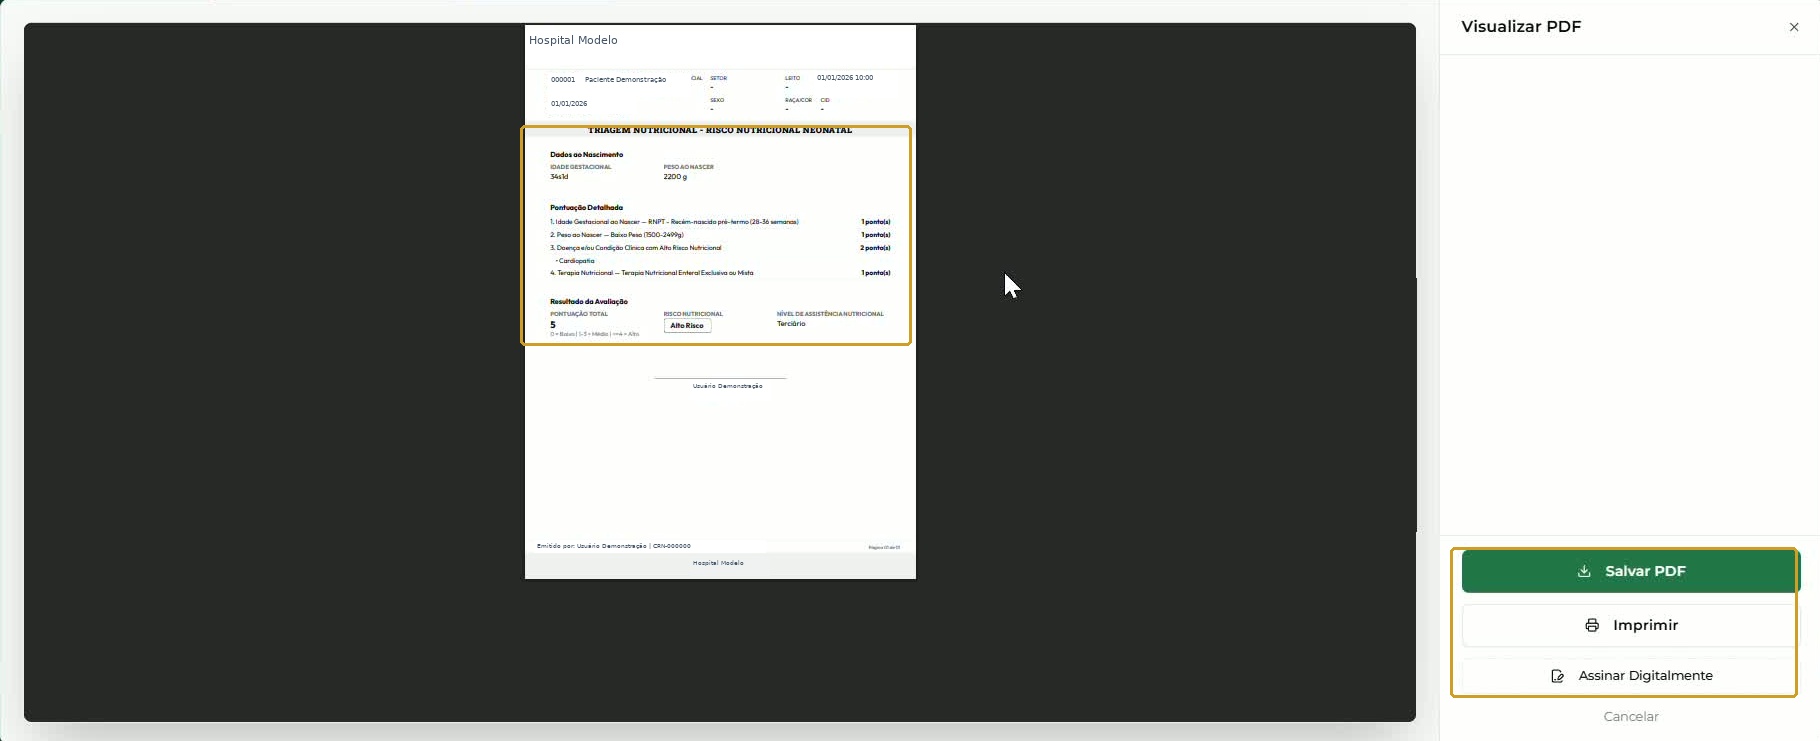This screenshot has height=741, width=1820.
Task: Select the patient name 'Paciente Demonstração'
Action: [625, 79]
